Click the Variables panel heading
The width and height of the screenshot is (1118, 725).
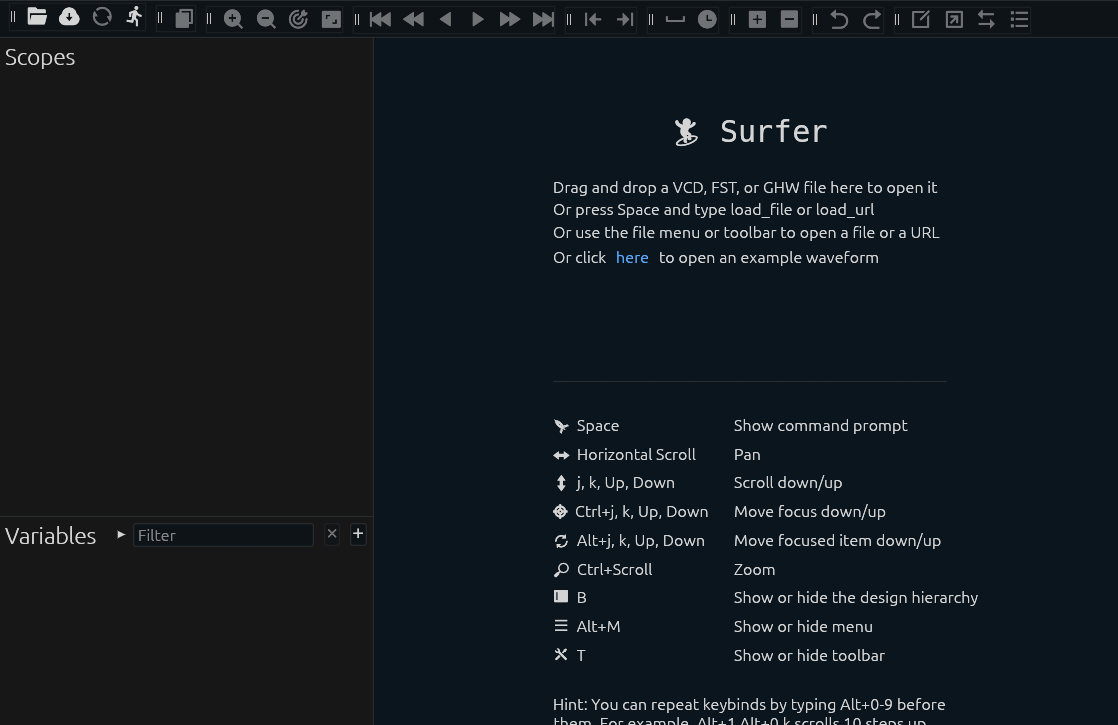tap(51, 535)
